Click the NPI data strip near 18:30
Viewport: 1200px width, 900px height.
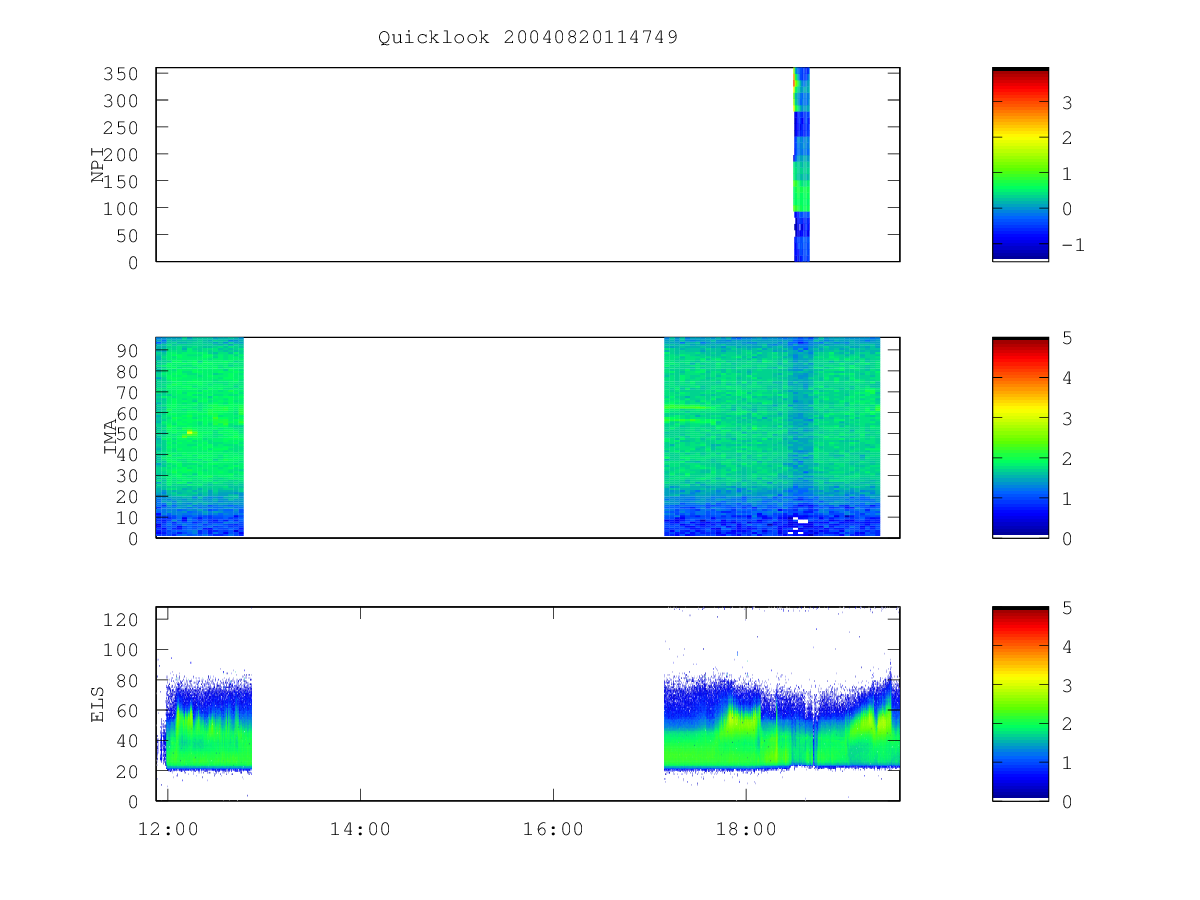[801, 164]
